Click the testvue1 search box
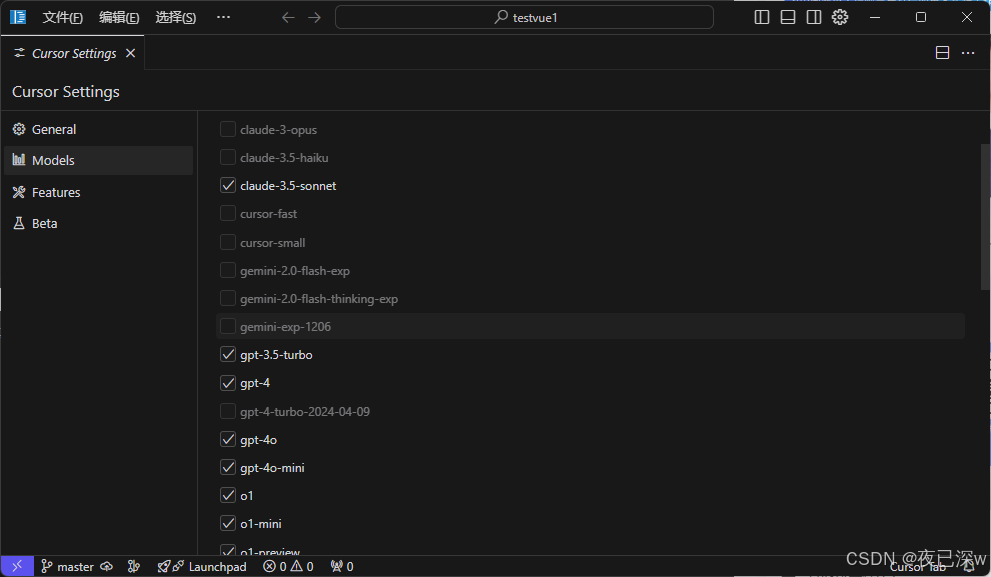 click(524, 18)
